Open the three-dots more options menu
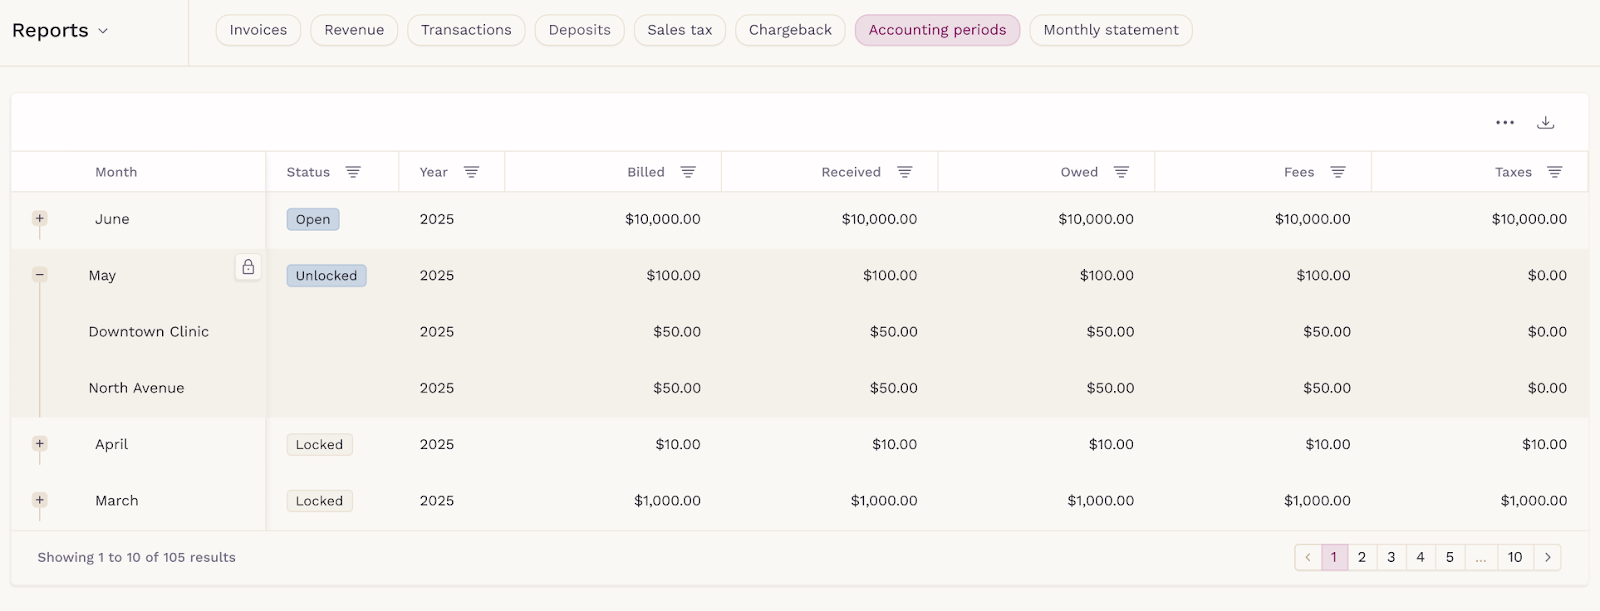 pyautogui.click(x=1505, y=122)
